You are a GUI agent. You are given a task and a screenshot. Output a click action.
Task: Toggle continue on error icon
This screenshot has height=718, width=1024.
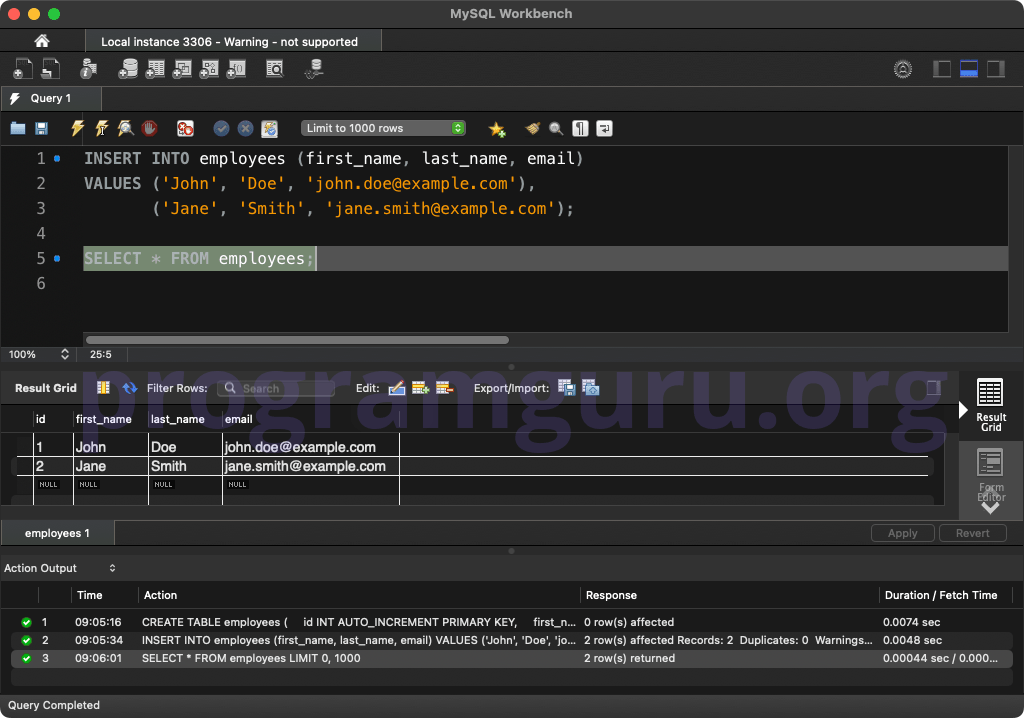click(185, 129)
